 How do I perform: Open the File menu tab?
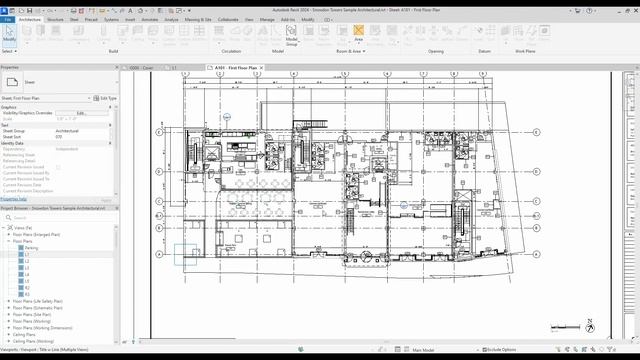8,20
